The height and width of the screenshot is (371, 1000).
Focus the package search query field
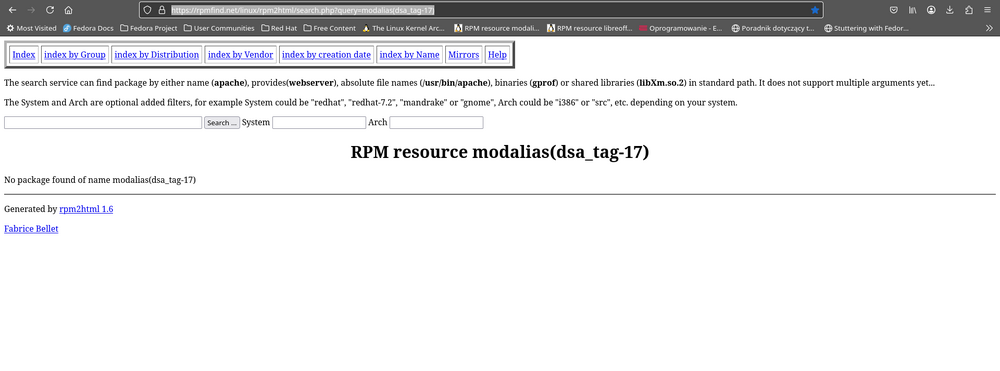(103, 122)
